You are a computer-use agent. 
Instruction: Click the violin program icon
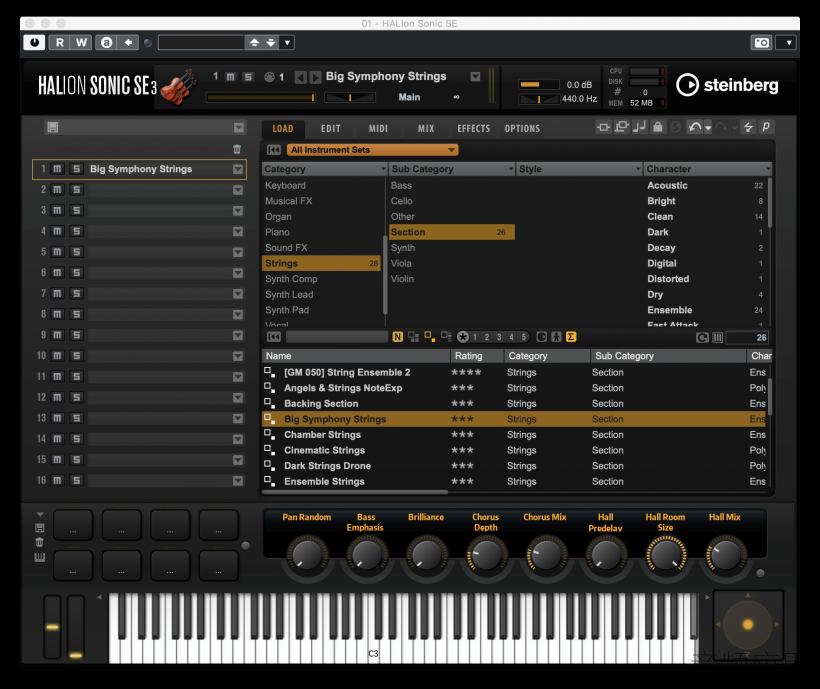tap(178, 87)
